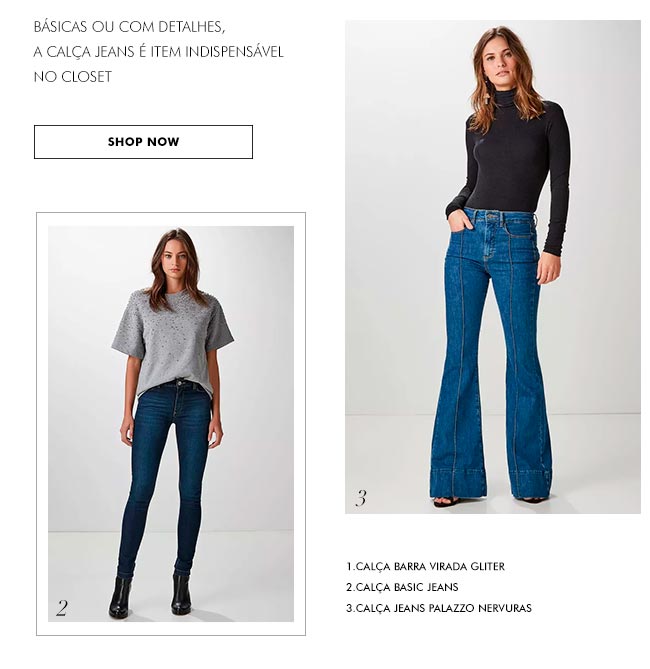The image size is (650, 669).
Task: Click the black ankle boots
Action: (x=150, y=595)
